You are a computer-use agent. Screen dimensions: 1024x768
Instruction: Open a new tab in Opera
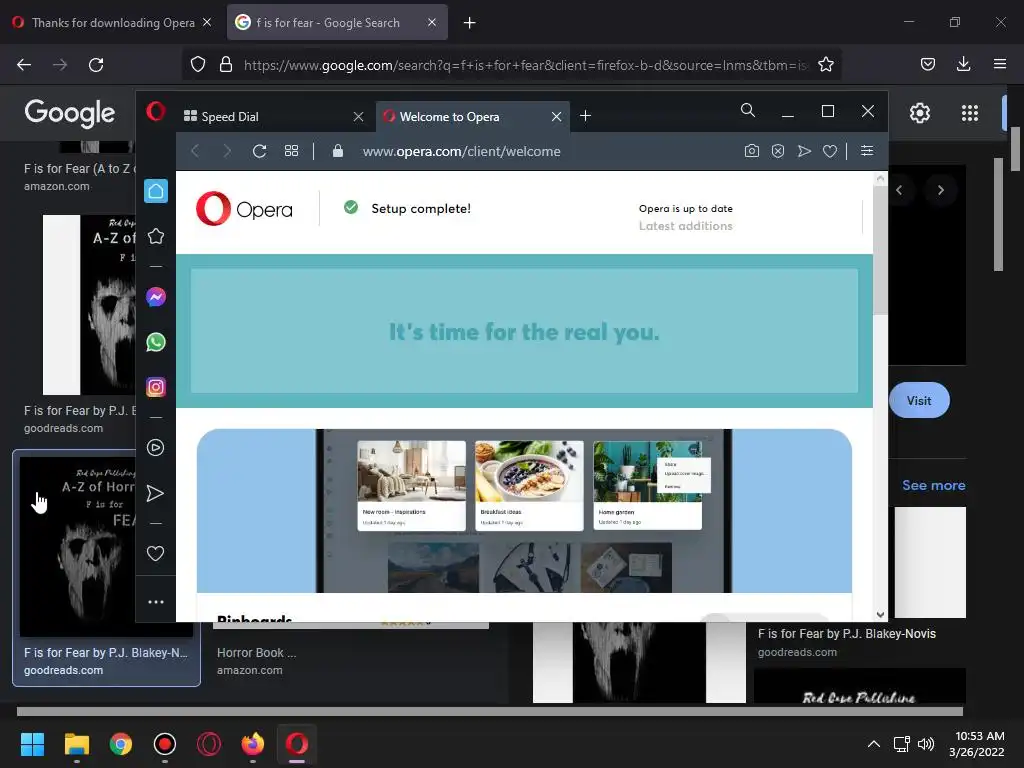coord(586,116)
